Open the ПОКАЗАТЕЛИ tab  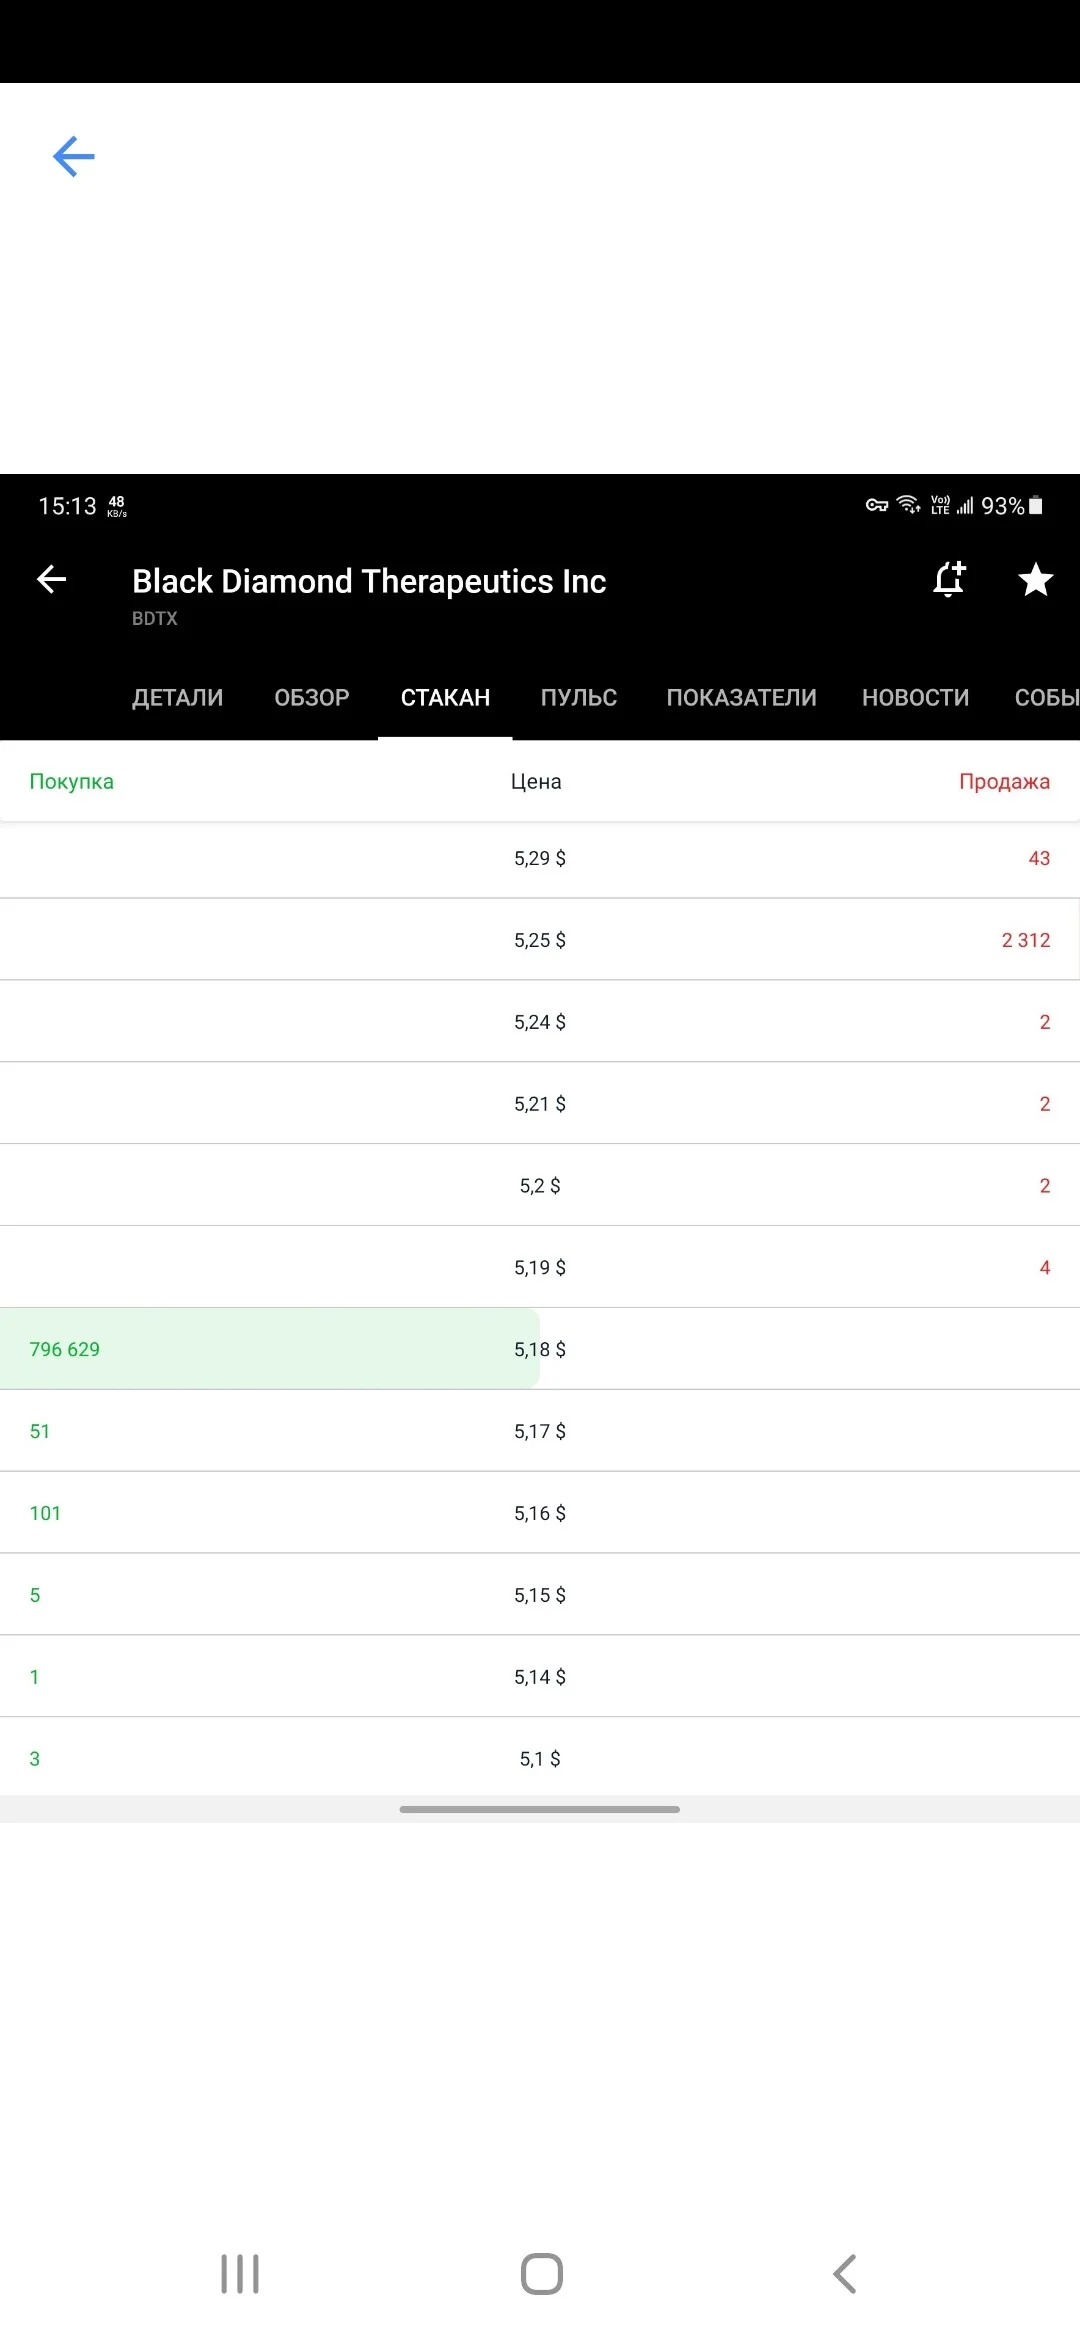point(741,697)
